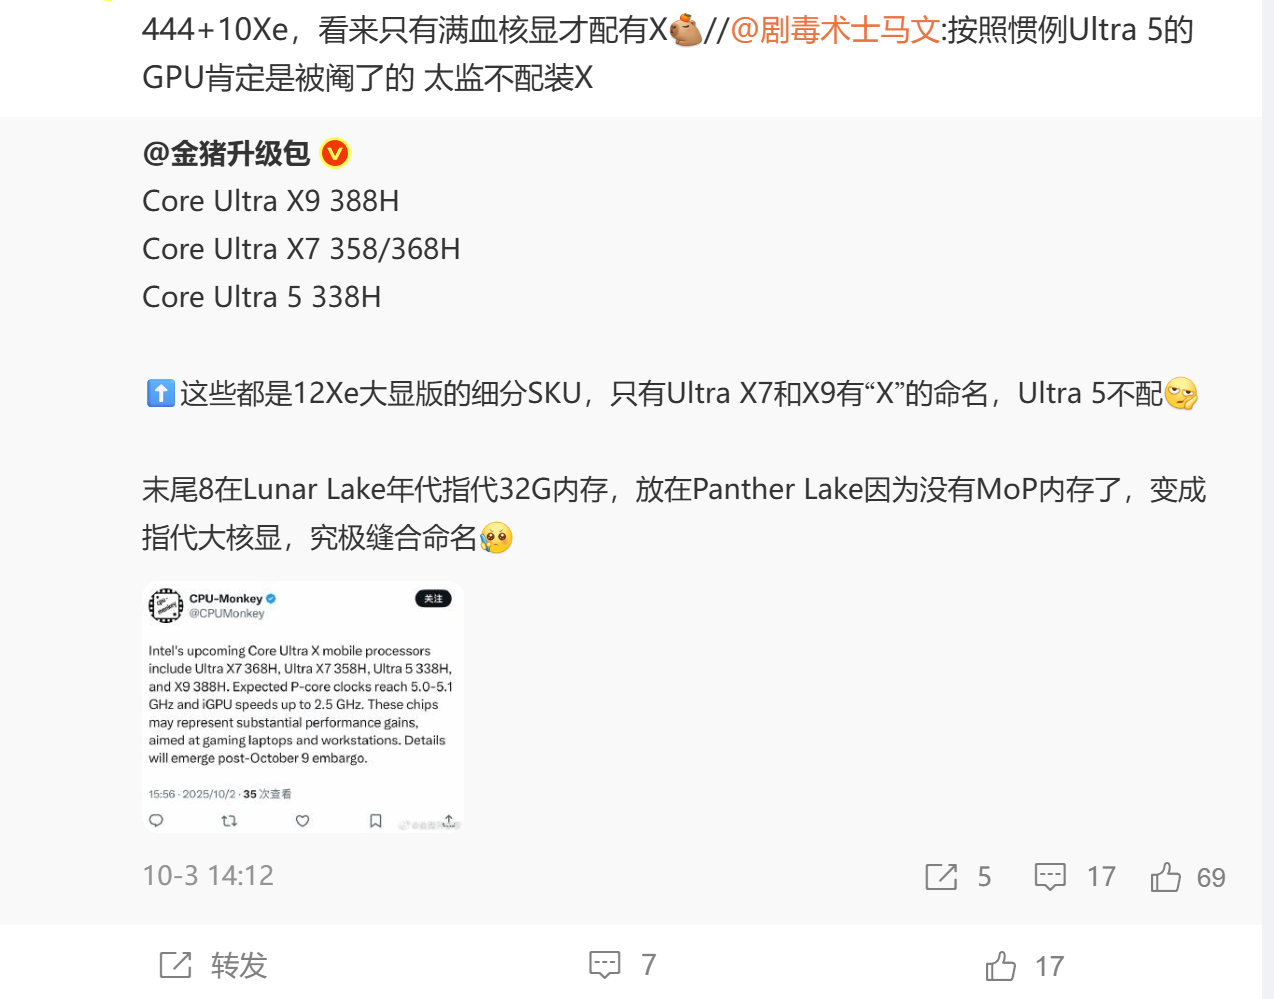Click the 转发 repost icon at bottom
Viewport: 1274px width, 999px height.
point(175,965)
